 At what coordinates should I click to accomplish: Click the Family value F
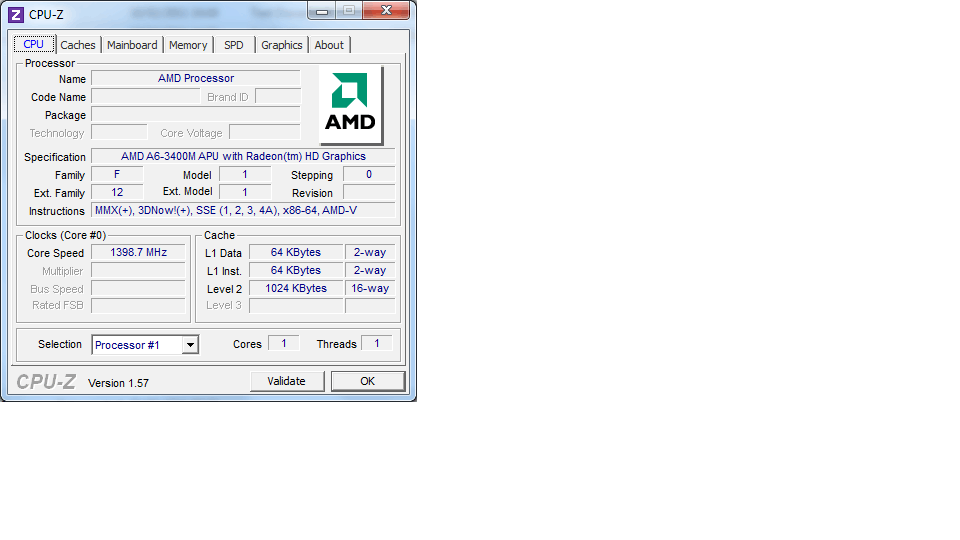point(117,174)
